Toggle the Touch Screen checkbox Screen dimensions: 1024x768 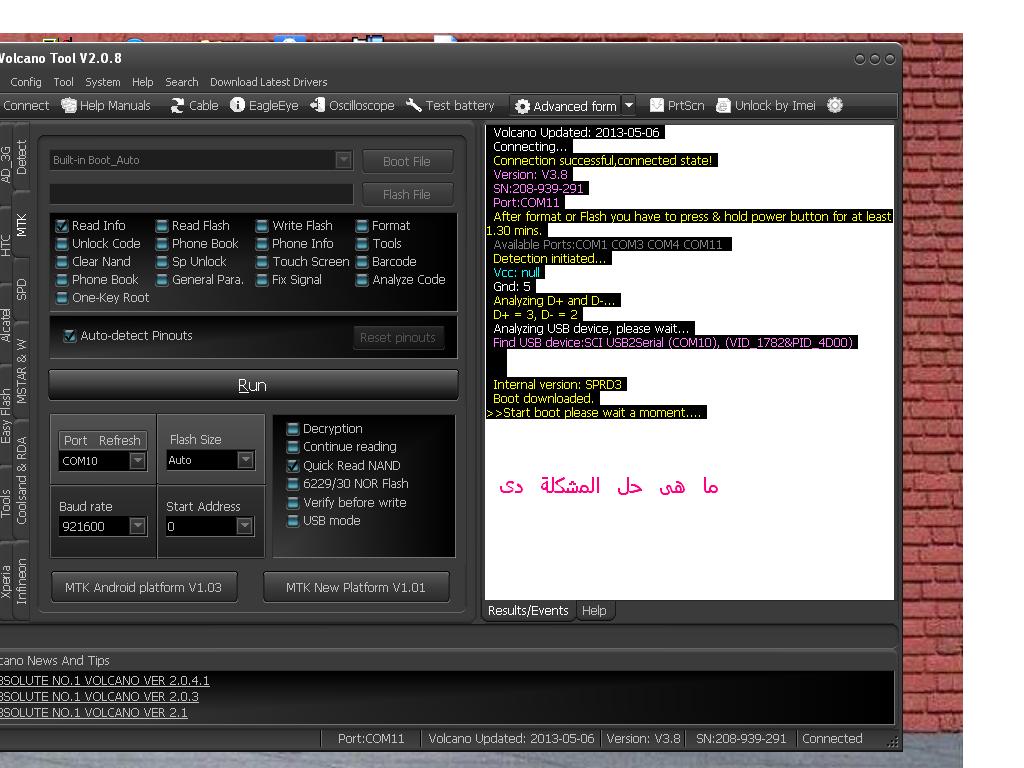coord(262,262)
